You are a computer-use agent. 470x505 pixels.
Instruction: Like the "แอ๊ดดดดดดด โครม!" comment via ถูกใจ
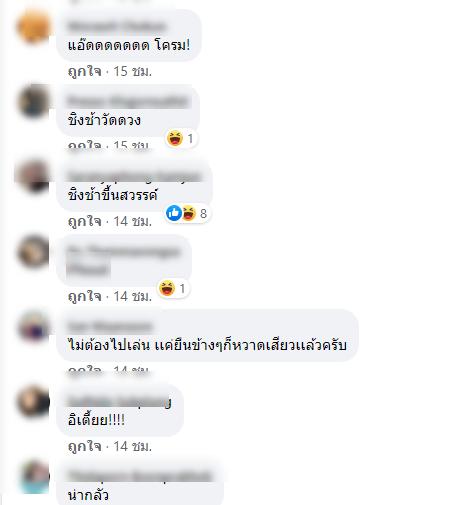pos(85,71)
